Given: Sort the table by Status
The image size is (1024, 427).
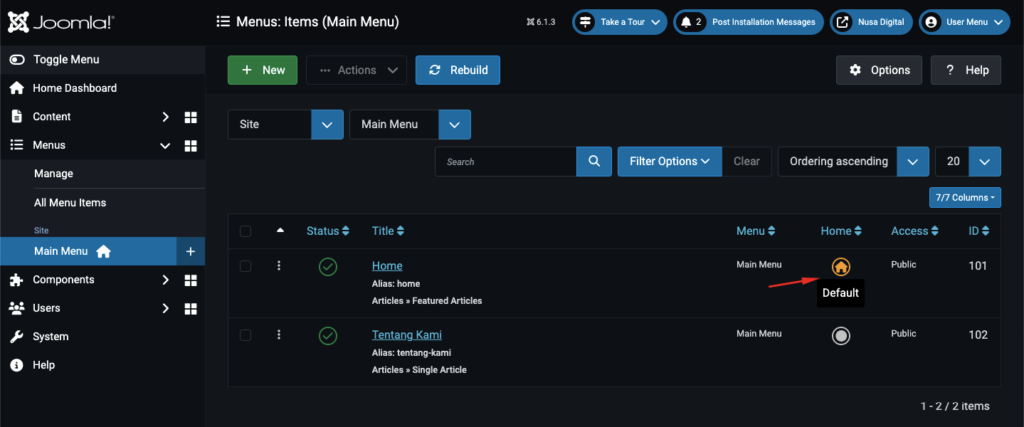Looking at the screenshot, I should coord(328,231).
